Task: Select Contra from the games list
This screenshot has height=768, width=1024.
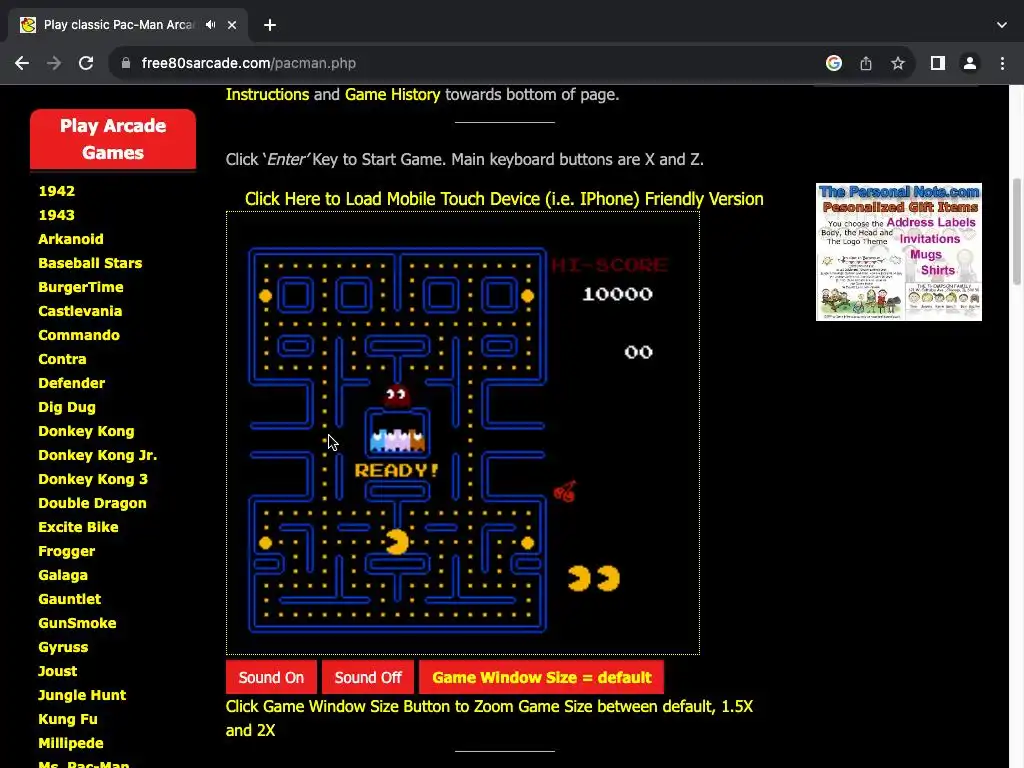Action: coord(62,359)
